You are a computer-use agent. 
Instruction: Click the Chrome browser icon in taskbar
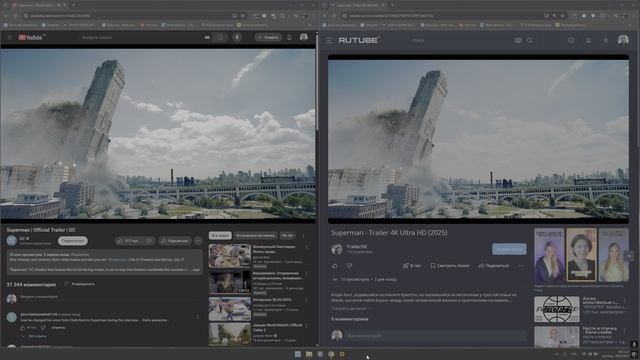tap(331, 354)
